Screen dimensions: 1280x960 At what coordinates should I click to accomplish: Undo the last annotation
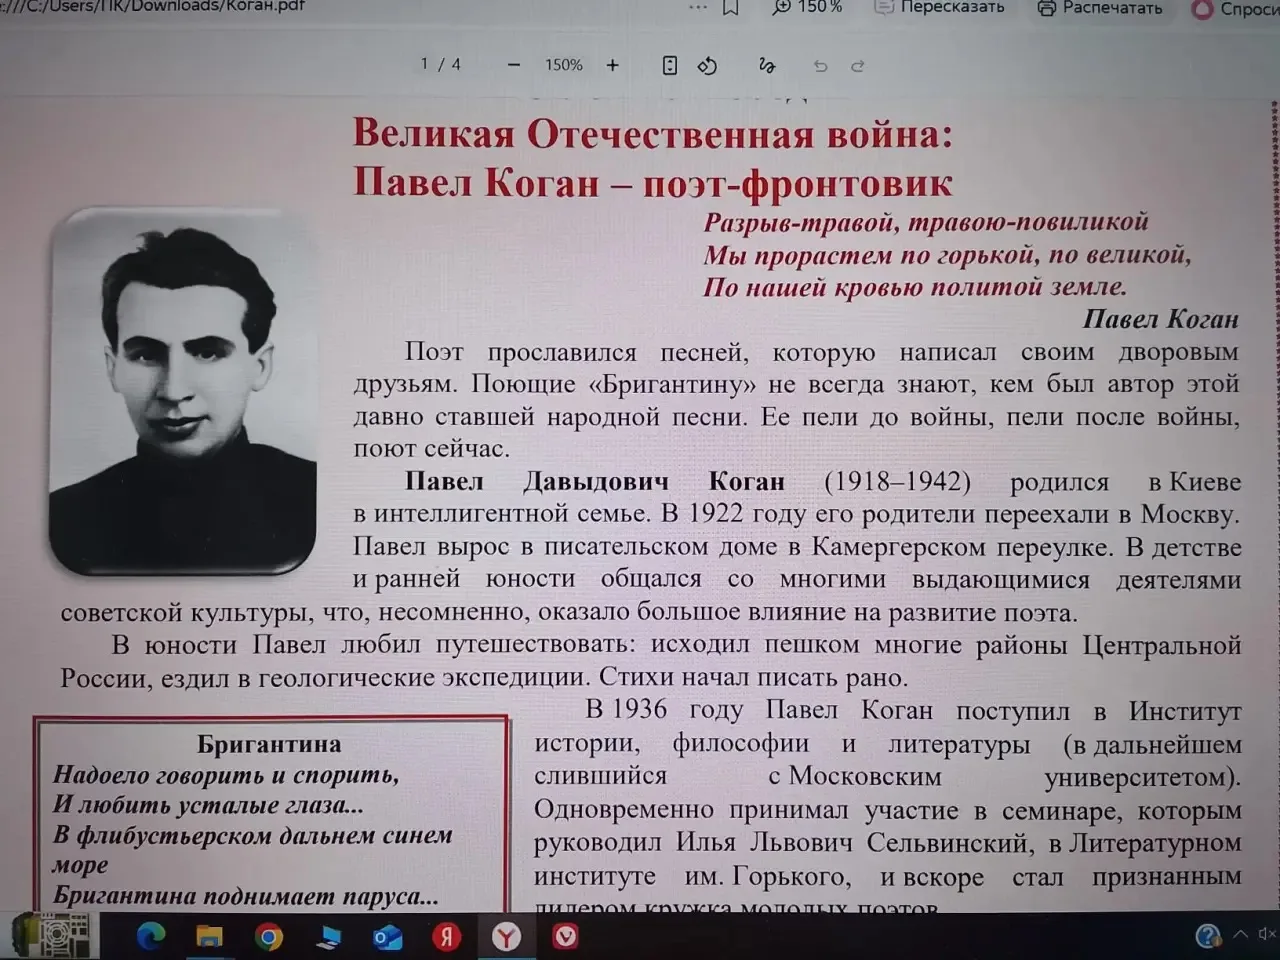[x=820, y=66]
